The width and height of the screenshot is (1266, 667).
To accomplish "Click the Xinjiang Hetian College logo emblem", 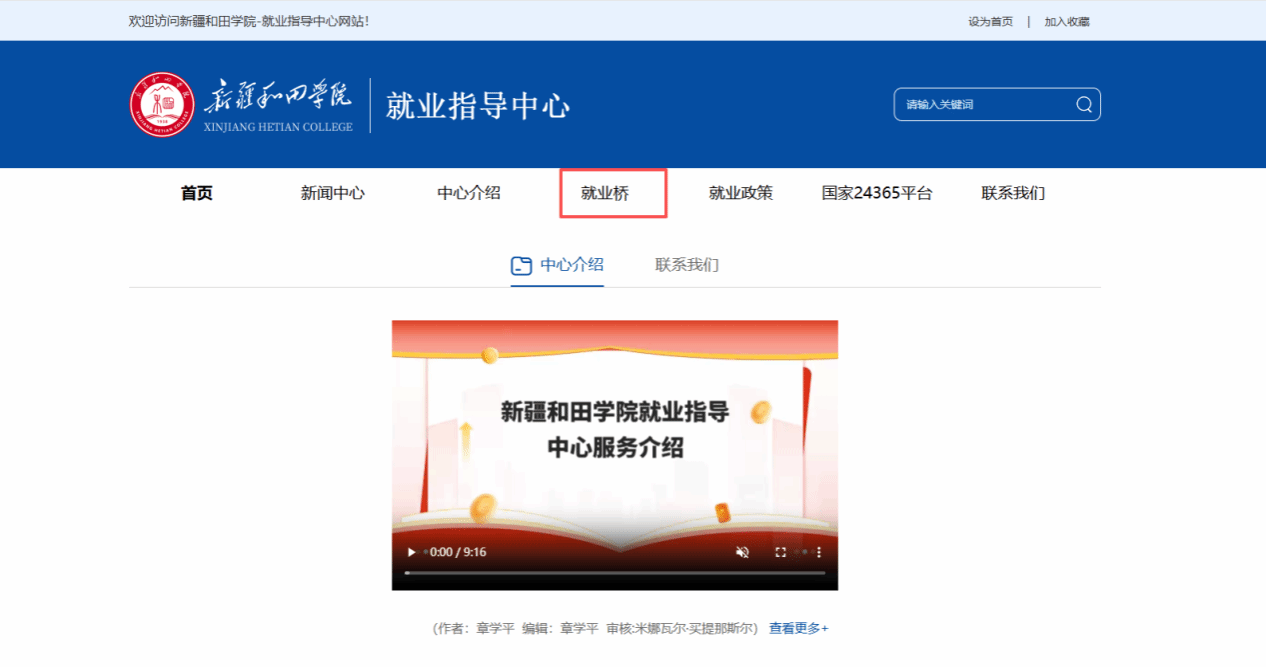I will point(162,105).
